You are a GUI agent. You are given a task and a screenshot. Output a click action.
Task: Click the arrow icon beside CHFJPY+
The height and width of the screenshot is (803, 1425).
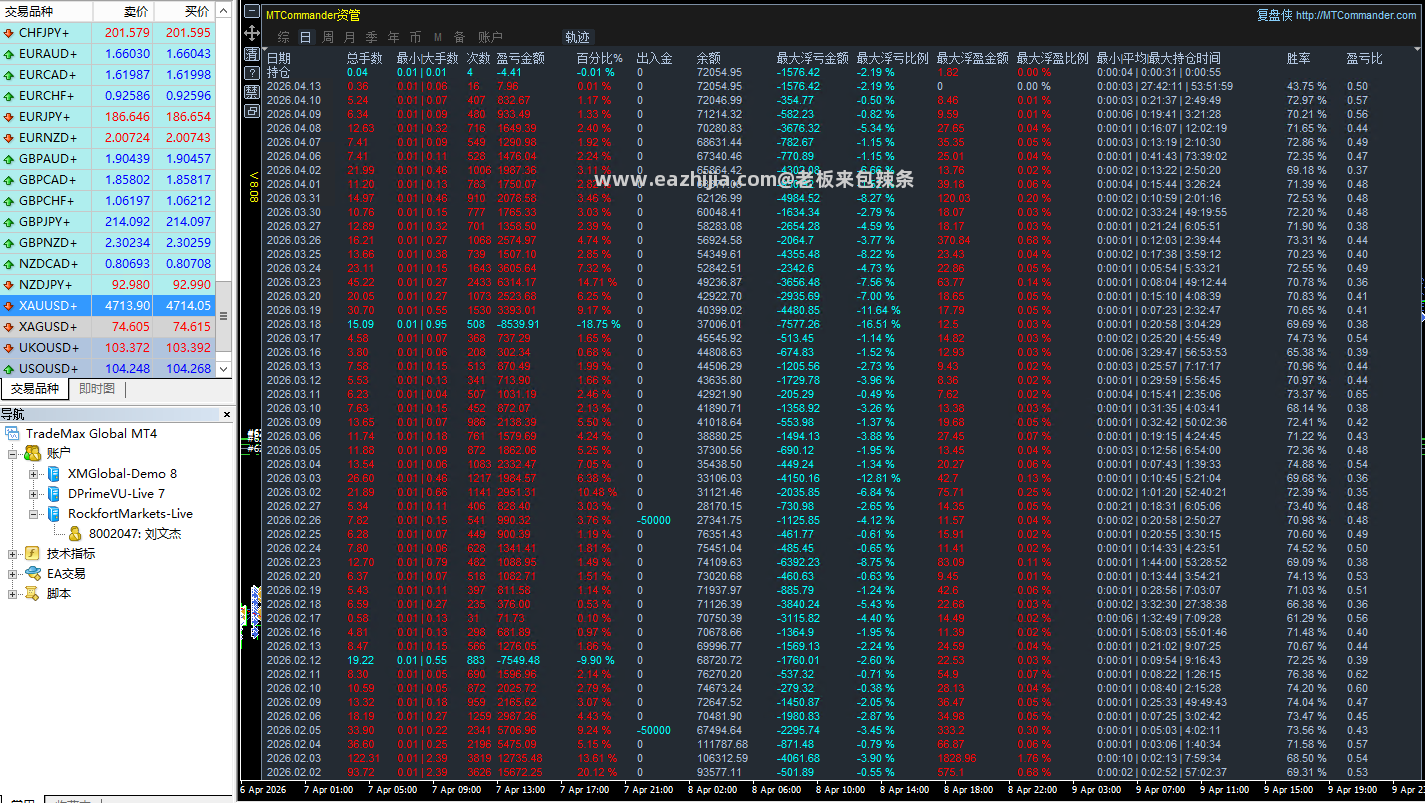point(9,33)
